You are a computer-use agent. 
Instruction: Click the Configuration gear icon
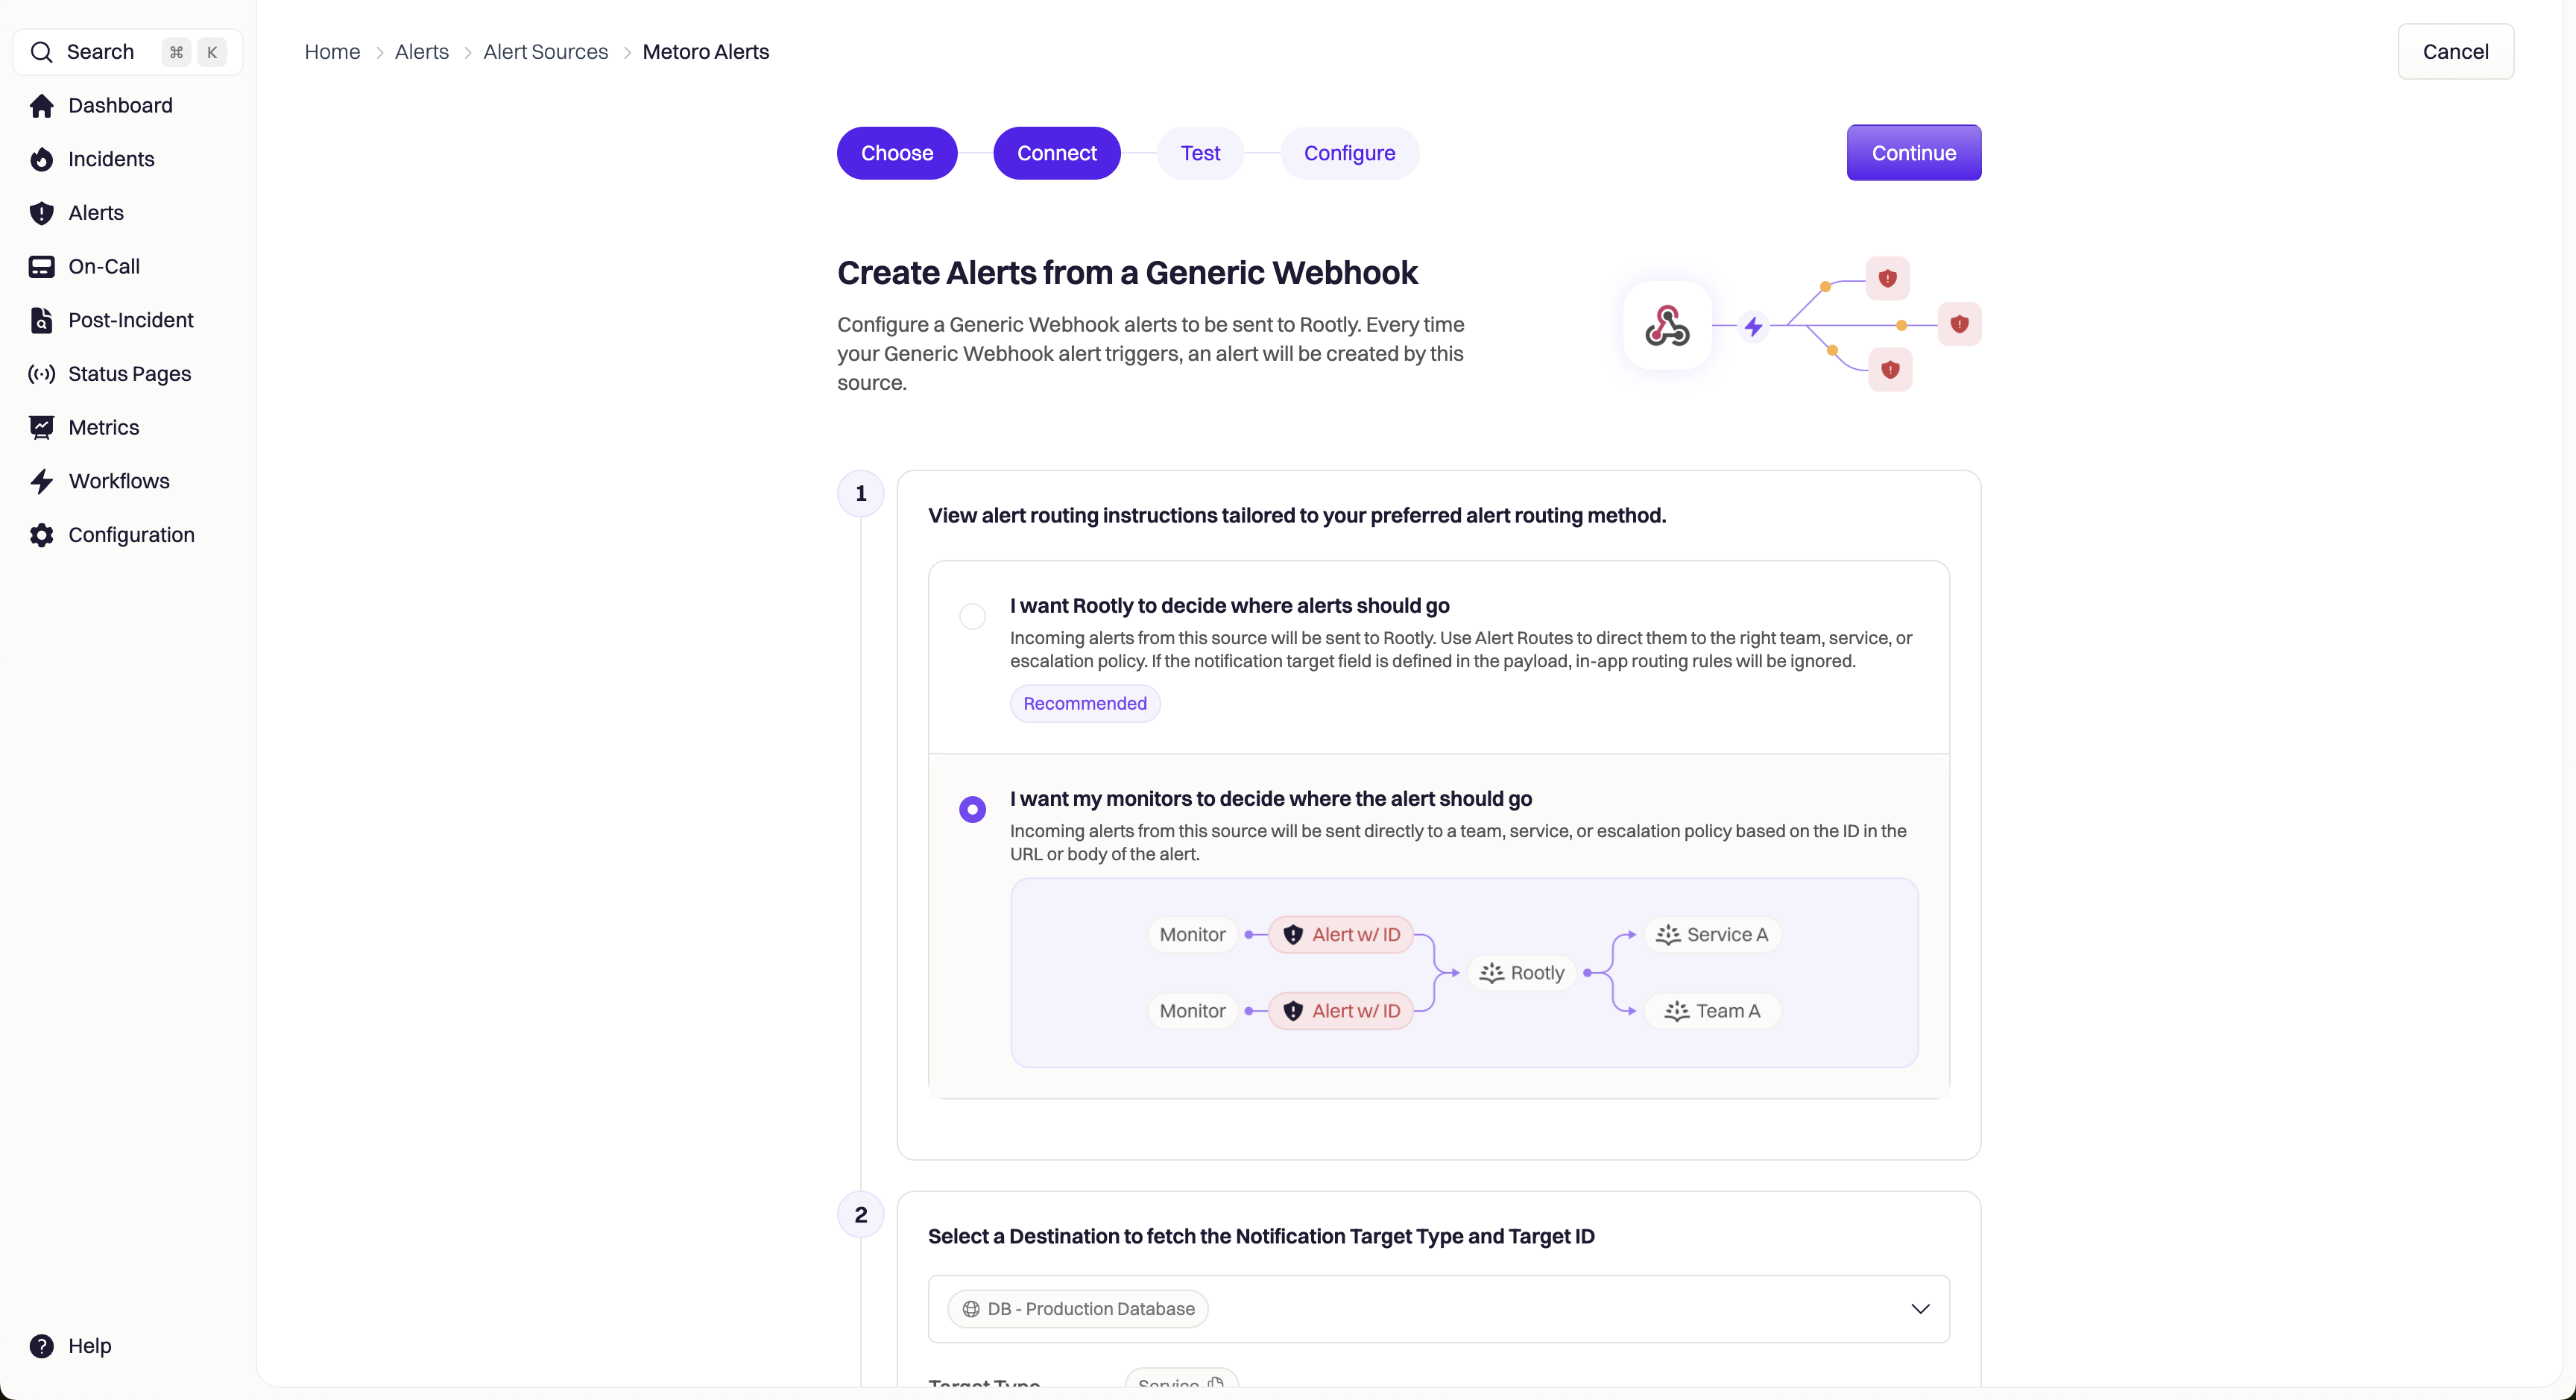pos(41,535)
